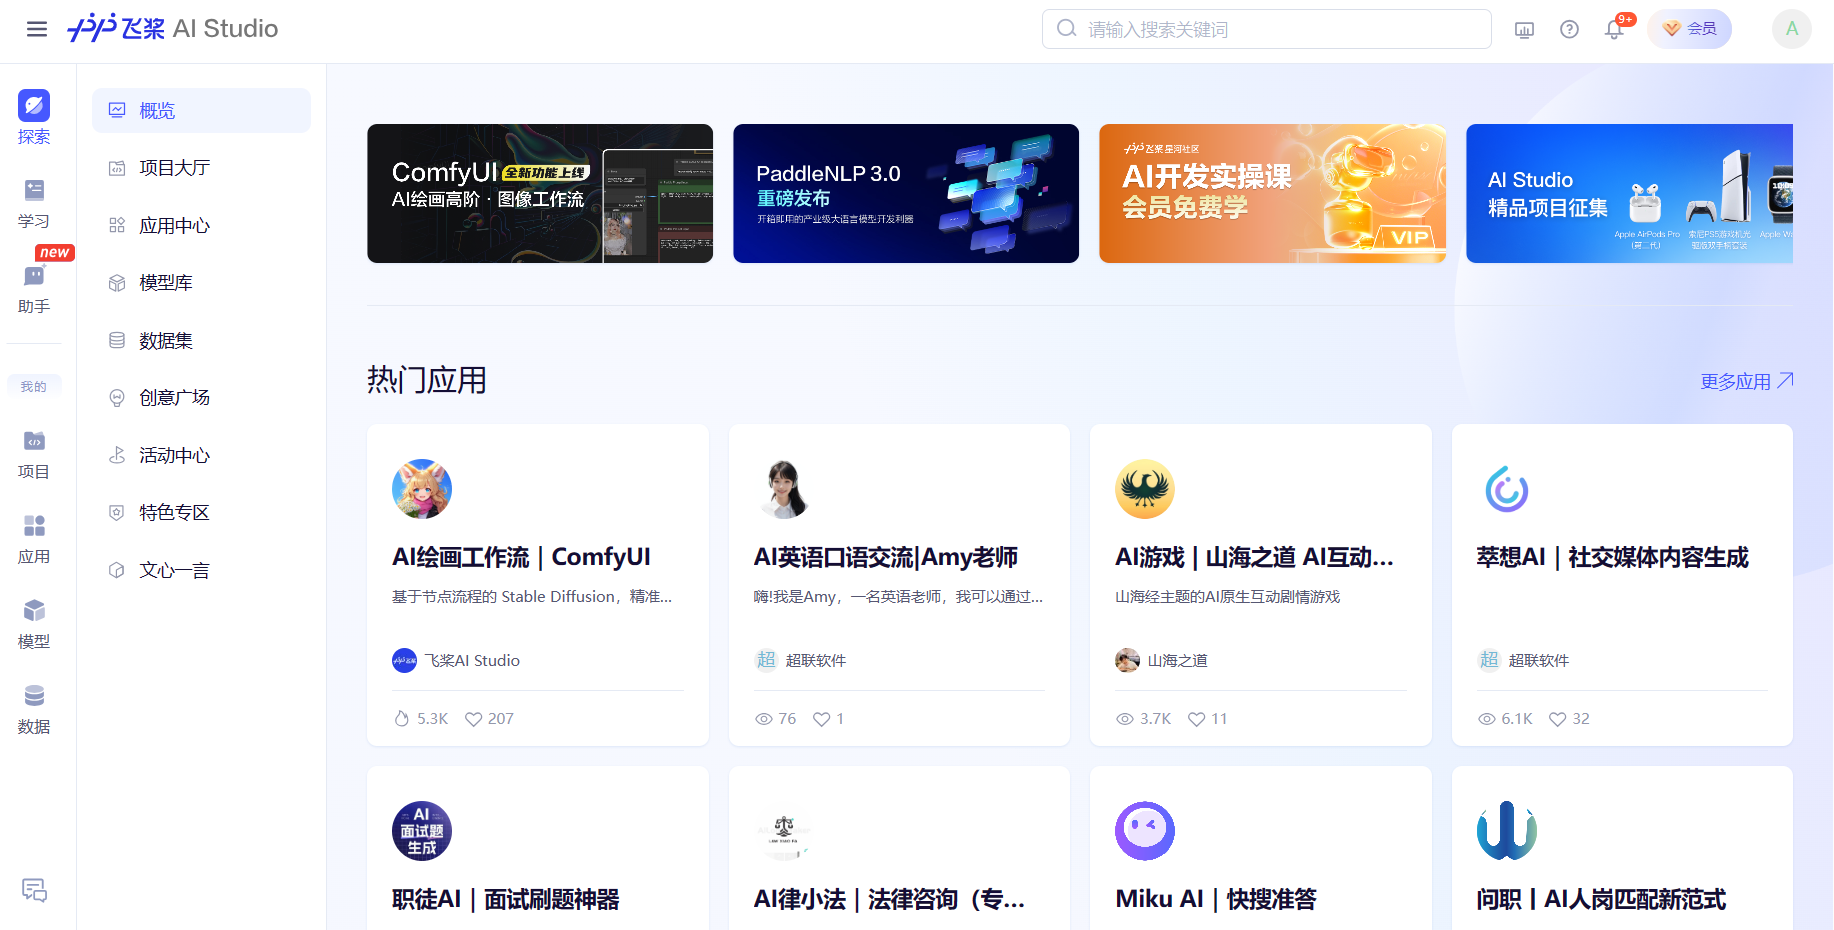This screenshot has height=930, width=1834.
Task: Like the ComfyUI 绘画工作流 app card
Action: (x=472, y=718)
